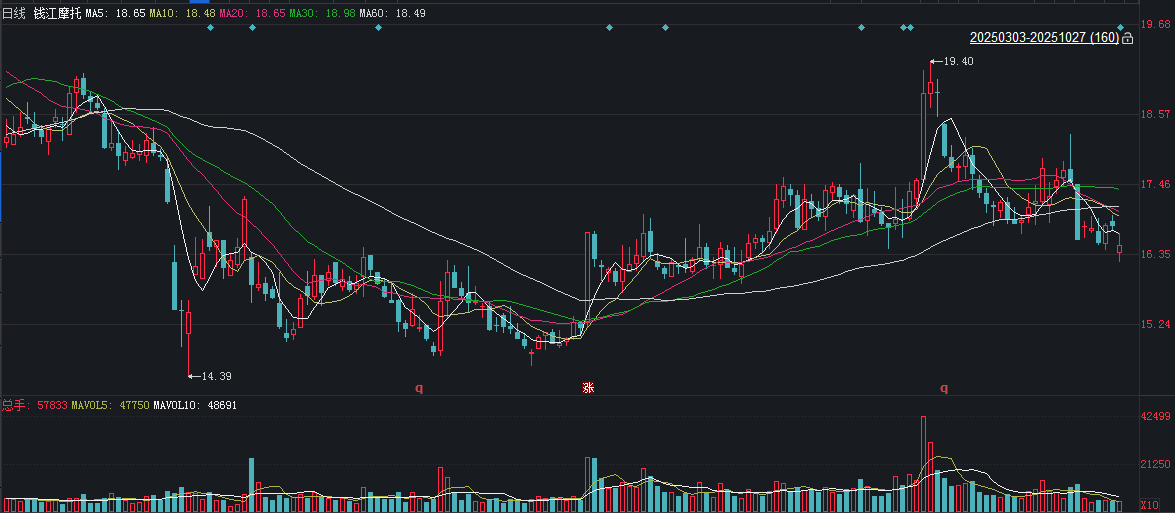Click the leftmost cyan diamond event marker
This screenshot has height=513, width=1175.
click(x=210, y=28)
